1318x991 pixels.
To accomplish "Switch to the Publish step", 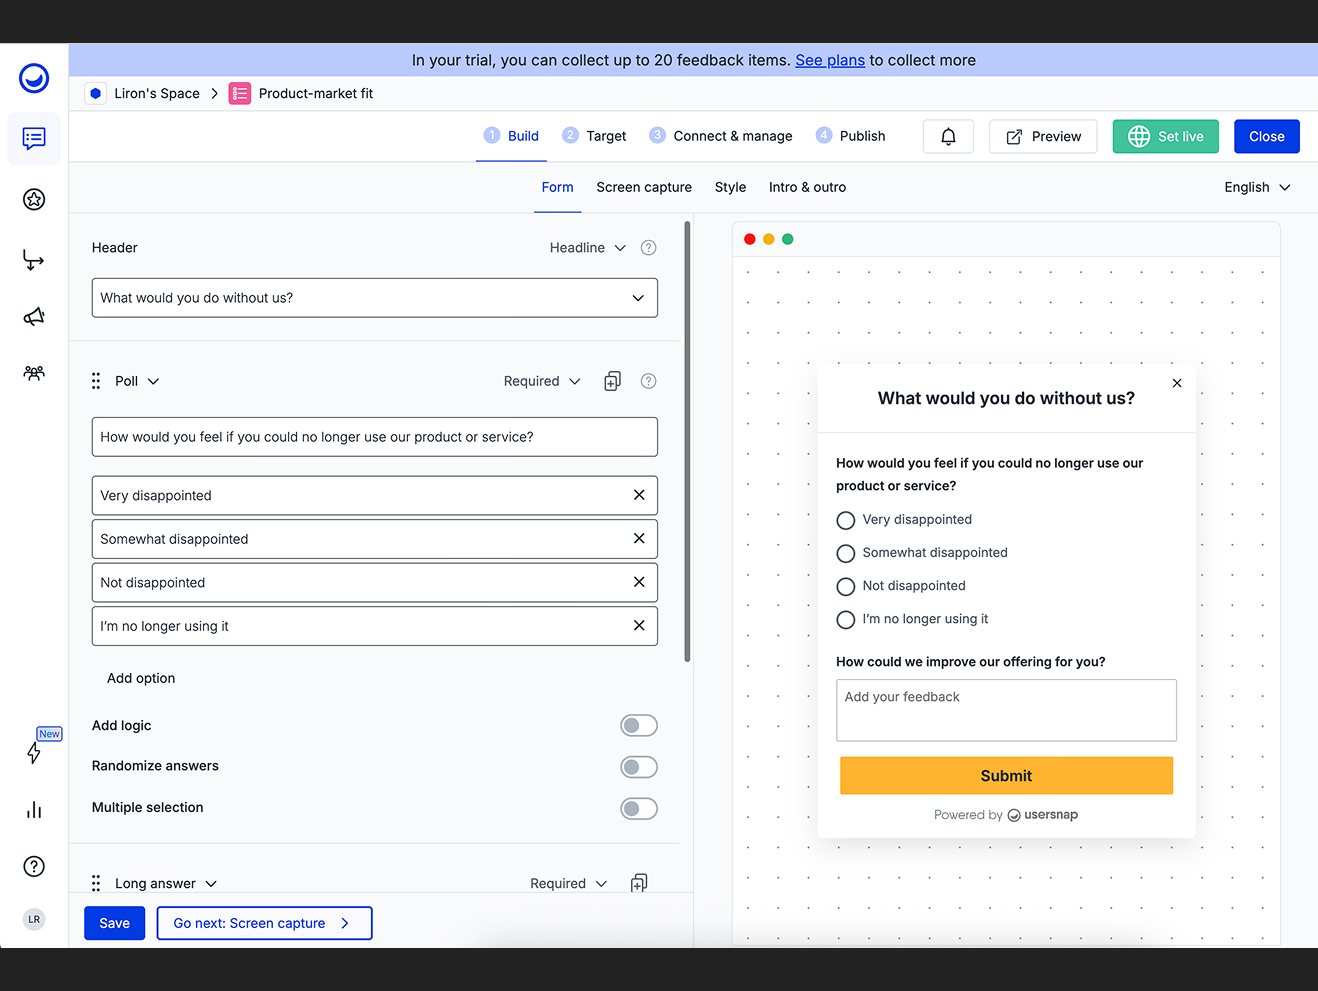I will pos(850,136).
